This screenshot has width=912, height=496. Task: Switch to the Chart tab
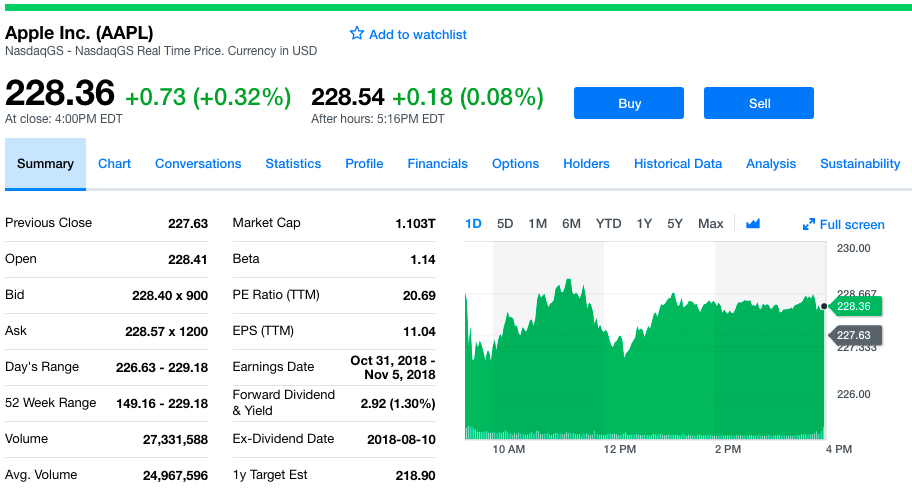[115, 164]
